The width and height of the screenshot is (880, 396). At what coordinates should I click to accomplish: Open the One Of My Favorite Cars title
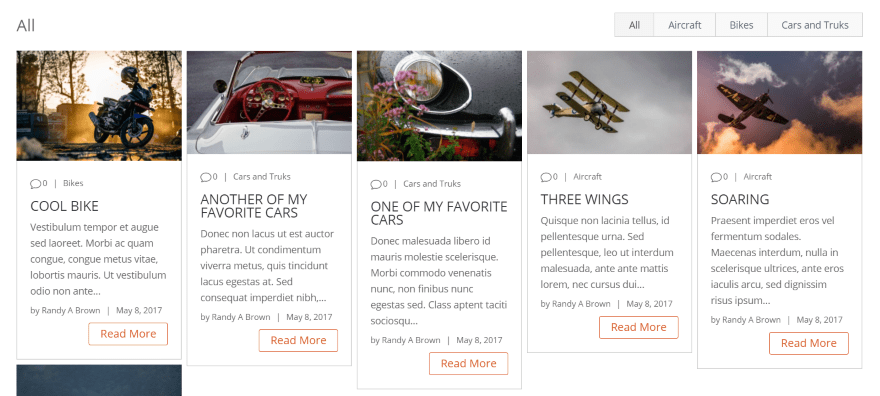(x=439, y=213)
